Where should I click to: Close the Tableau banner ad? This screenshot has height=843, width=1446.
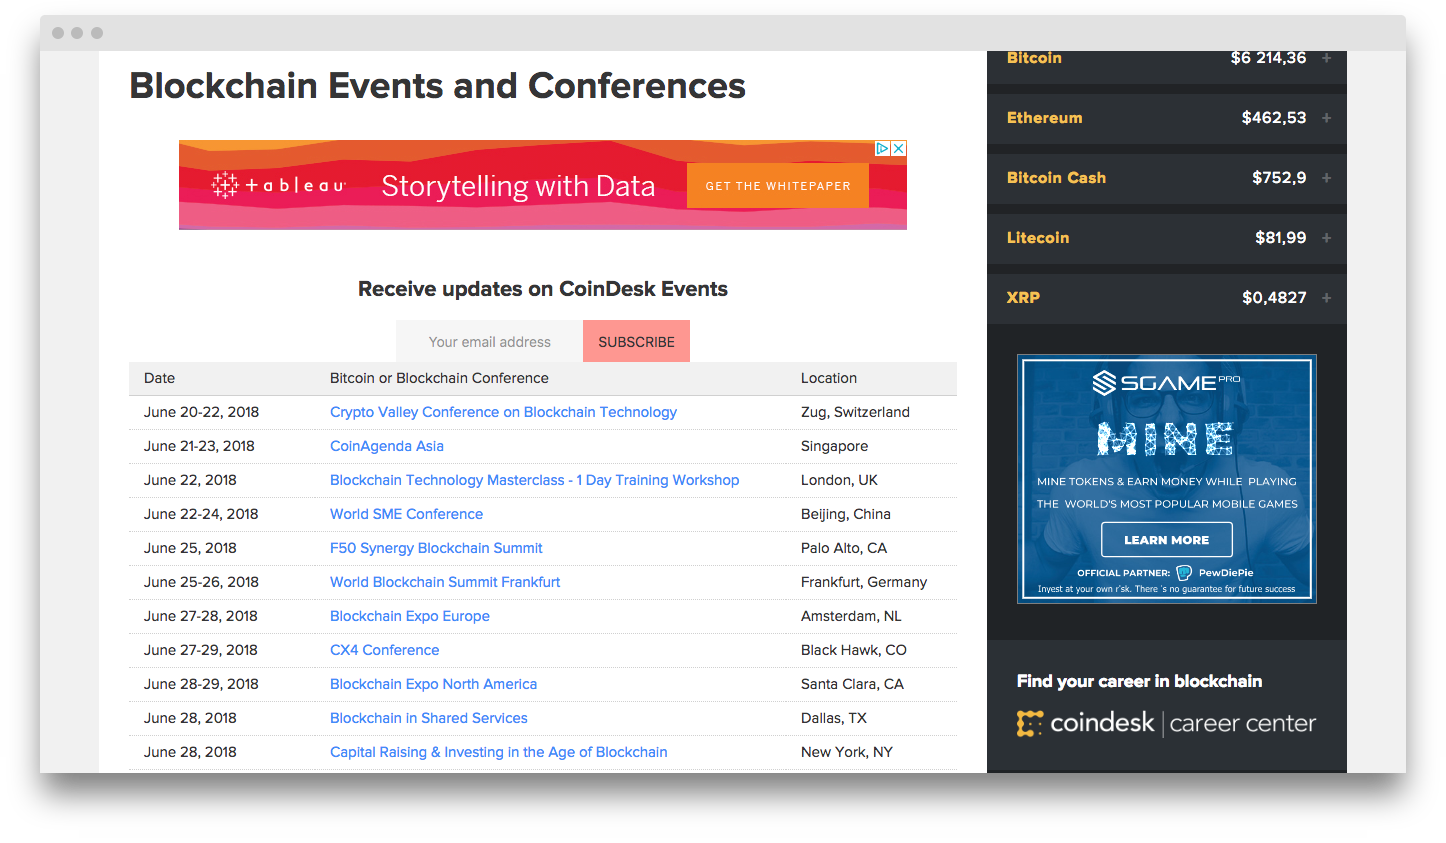[x=899, y=148]
